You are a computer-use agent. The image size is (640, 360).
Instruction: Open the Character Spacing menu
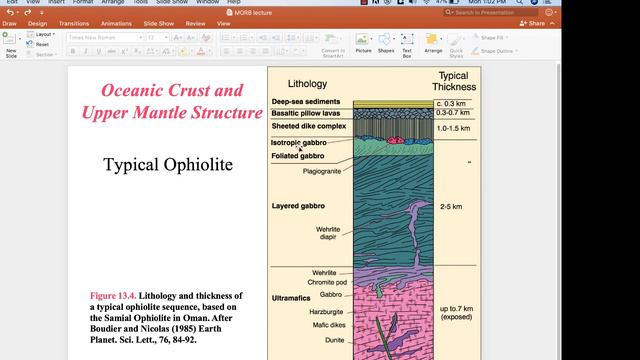151,51
